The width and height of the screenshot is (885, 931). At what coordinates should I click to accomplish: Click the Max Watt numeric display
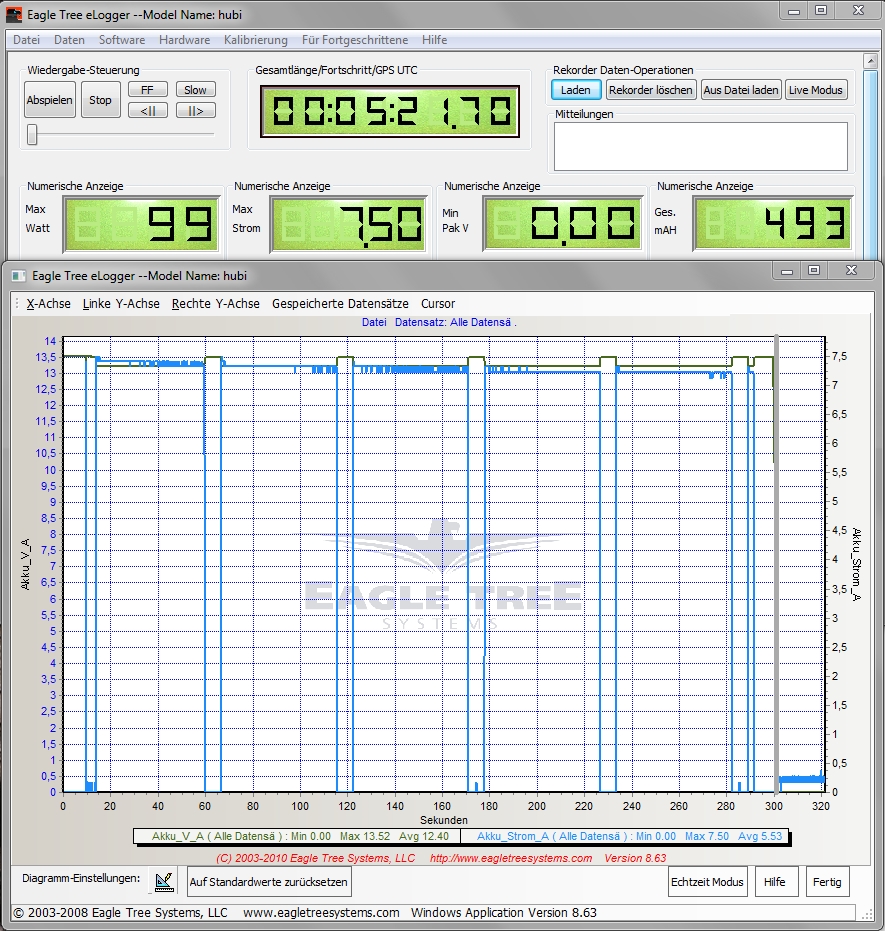141,224
